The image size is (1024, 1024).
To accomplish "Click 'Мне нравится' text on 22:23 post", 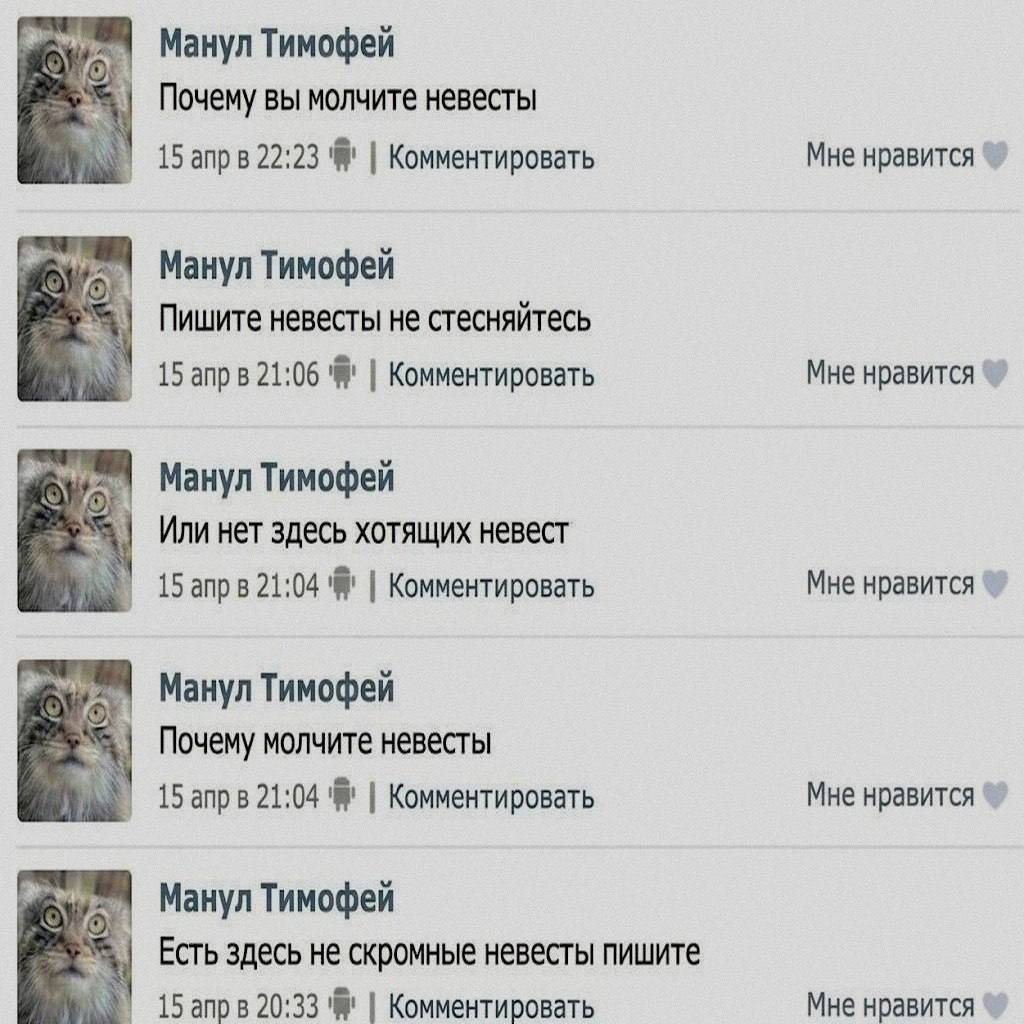I will click(889, 155).
